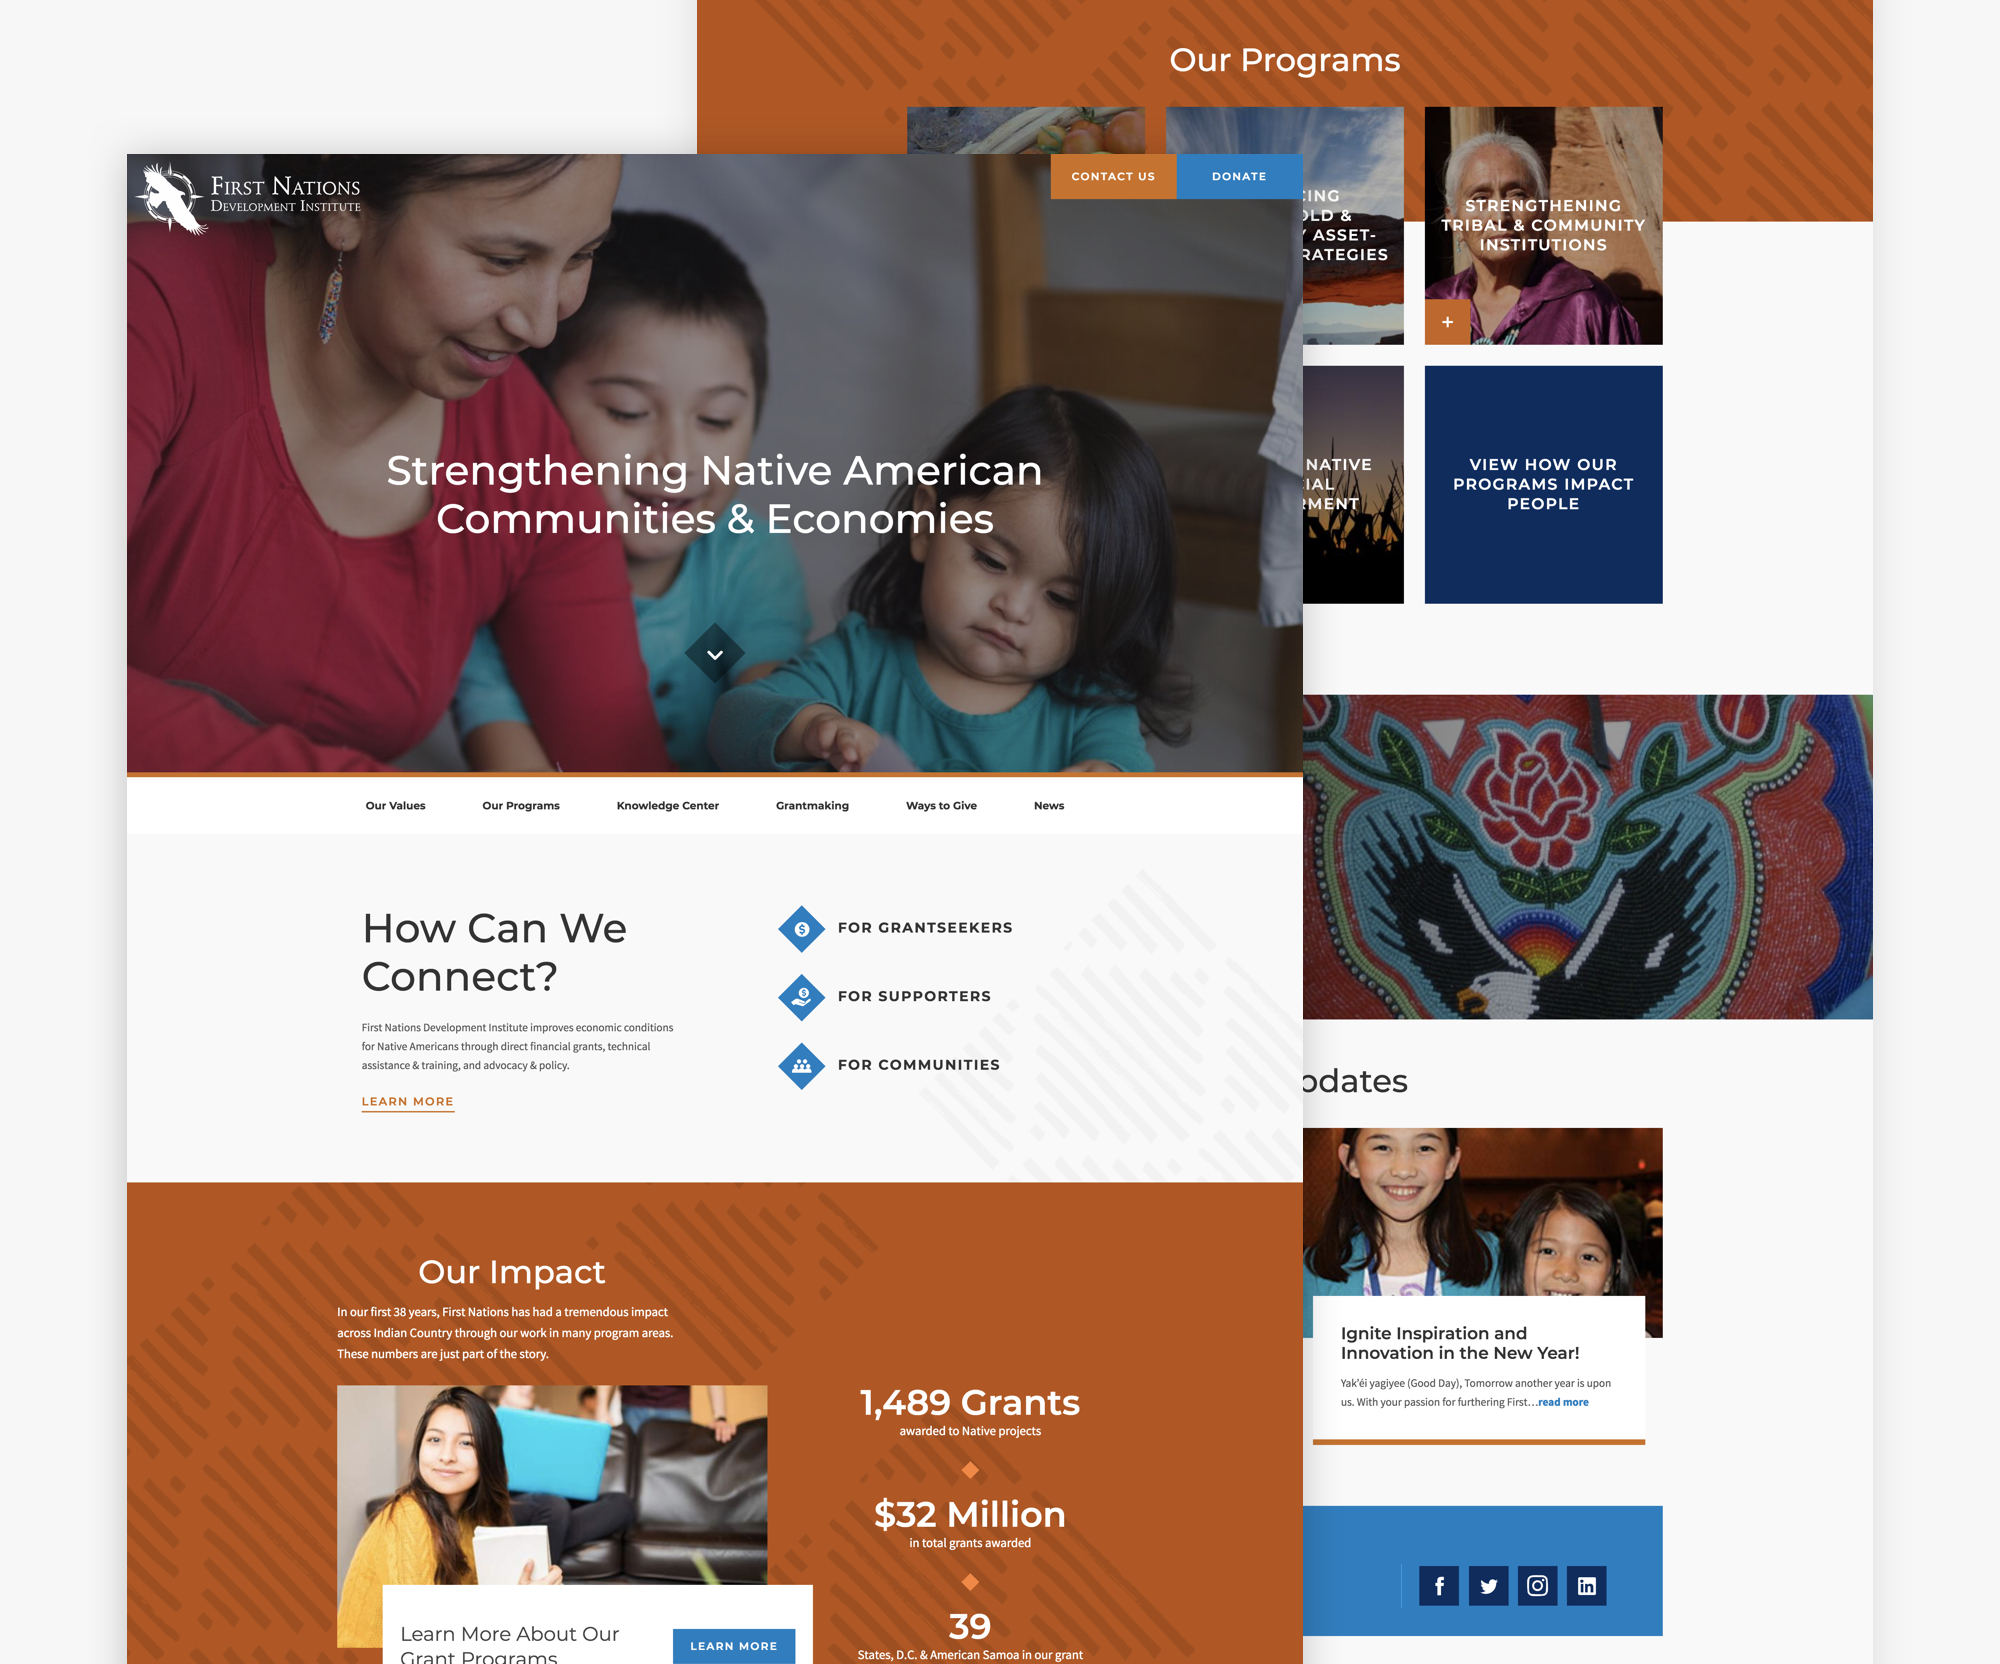Select the Knowledge Center menu item
Viewport: 2000px width, 1664px height.
(x=666, y=805)
